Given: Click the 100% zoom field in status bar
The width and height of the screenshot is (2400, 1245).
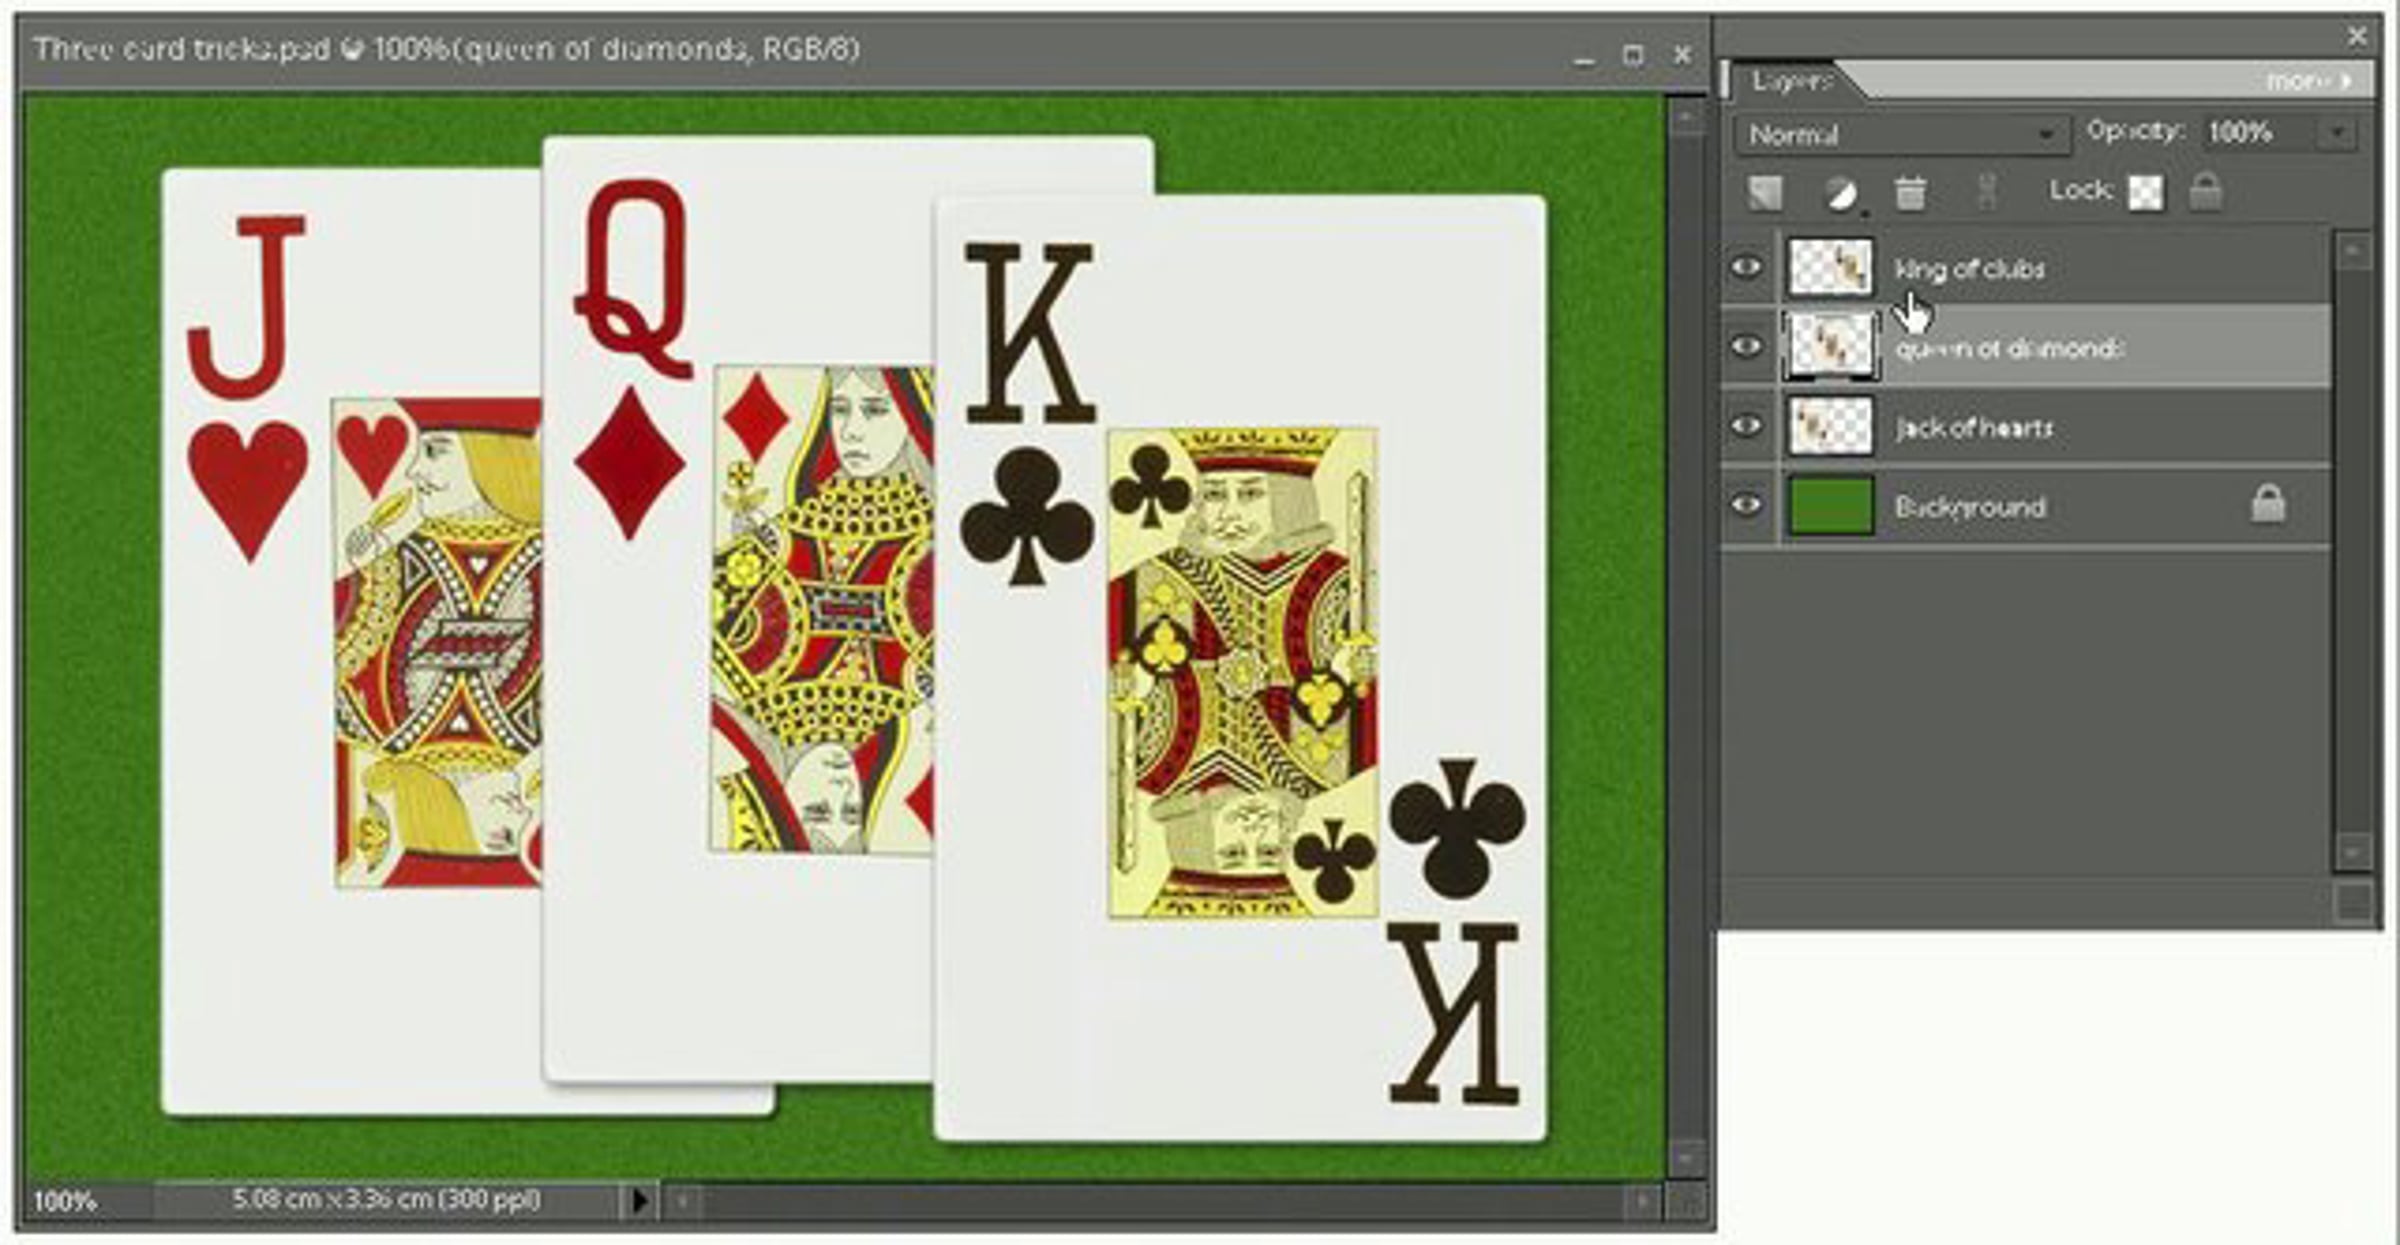Looking at the screenshot, I should click(66, 1200).
